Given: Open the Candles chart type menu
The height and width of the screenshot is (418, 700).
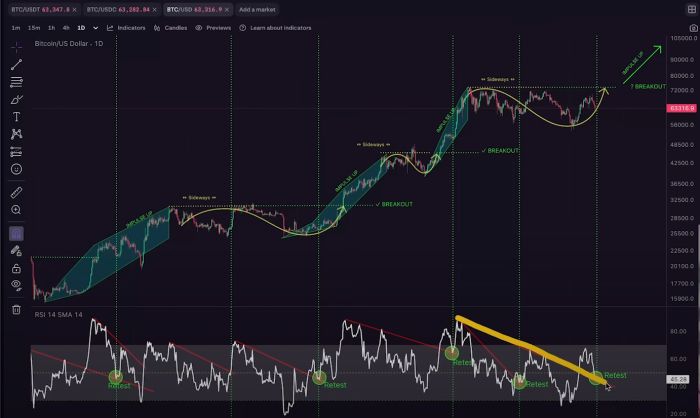Looking at the screenshot, I should pos(171,28).
